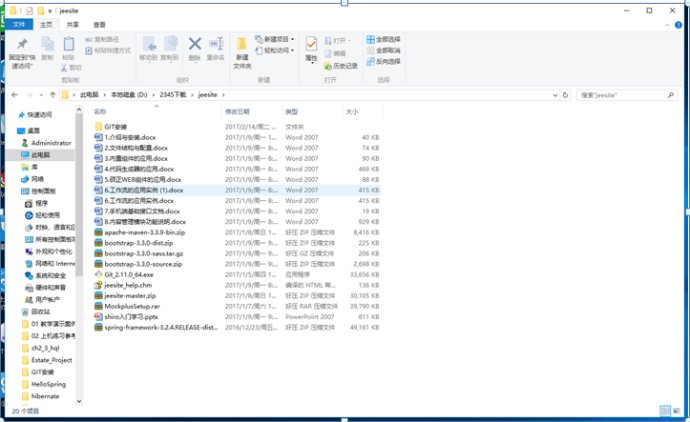690x422 pixels.
Task: Open the Easy access (轻松访问) dropdown
Action: point(275,51)
